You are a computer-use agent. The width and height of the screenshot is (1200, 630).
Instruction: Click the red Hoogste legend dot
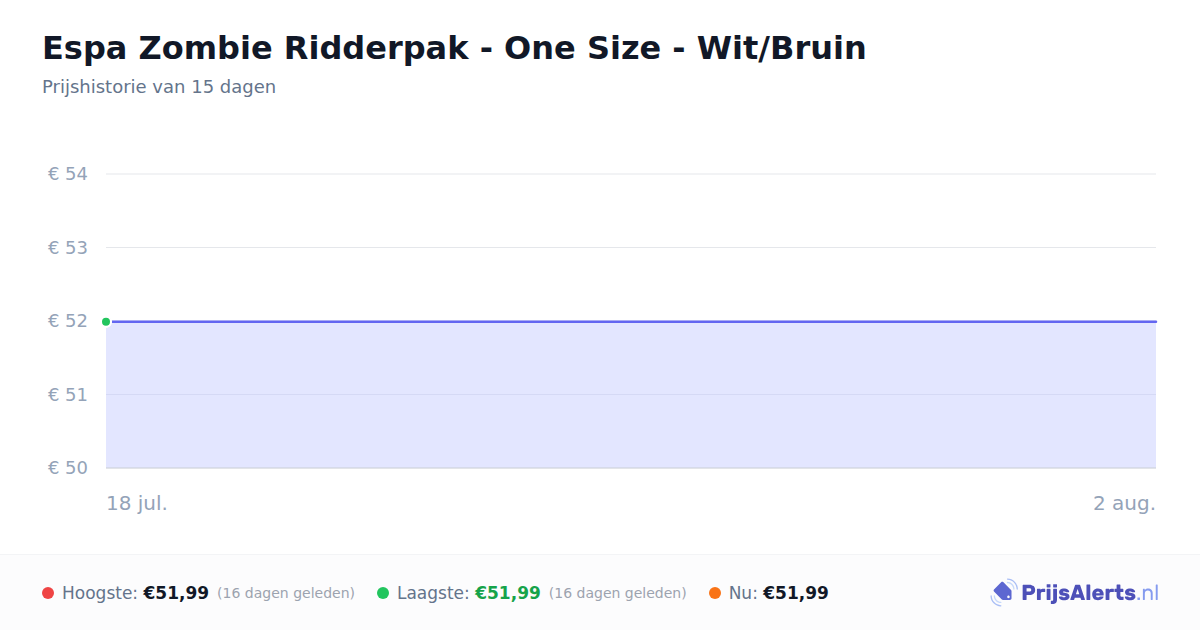tap(48, 593)
